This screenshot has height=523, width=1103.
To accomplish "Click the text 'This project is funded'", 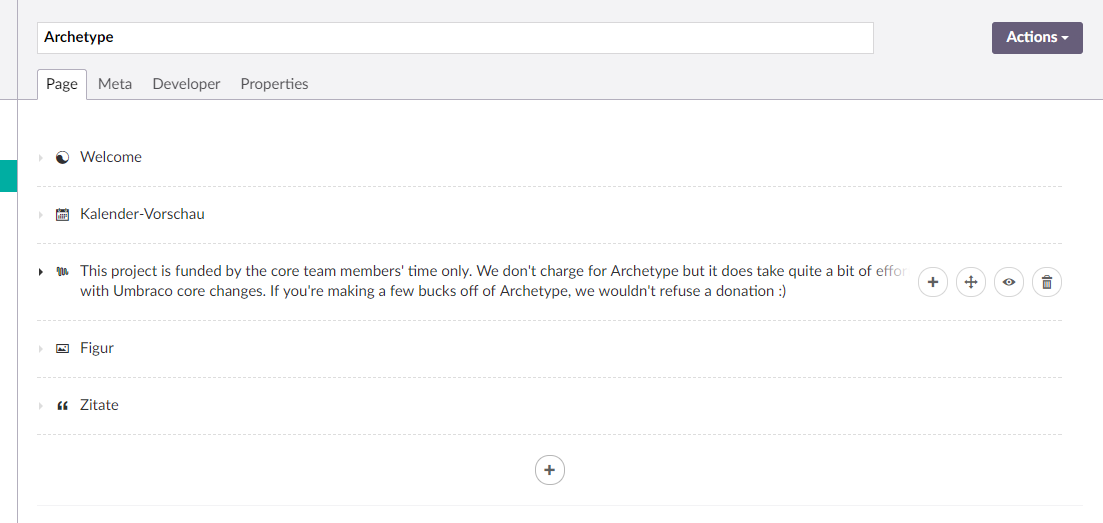I will pos(151,271).
